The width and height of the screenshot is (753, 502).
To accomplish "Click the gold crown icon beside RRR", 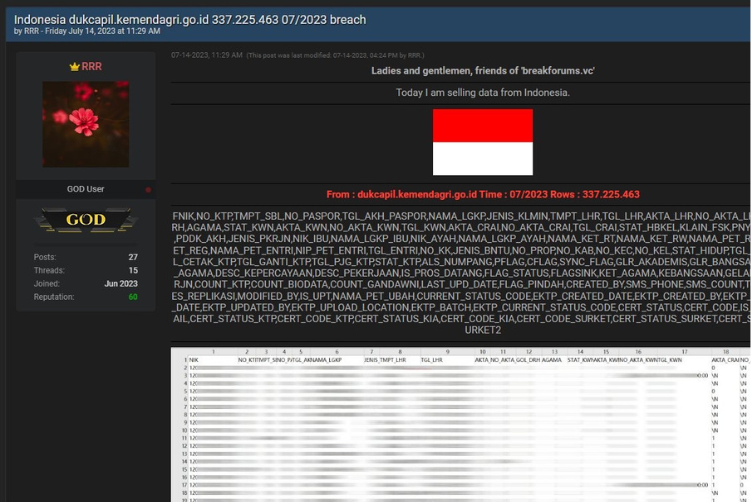I will point(73,66).
